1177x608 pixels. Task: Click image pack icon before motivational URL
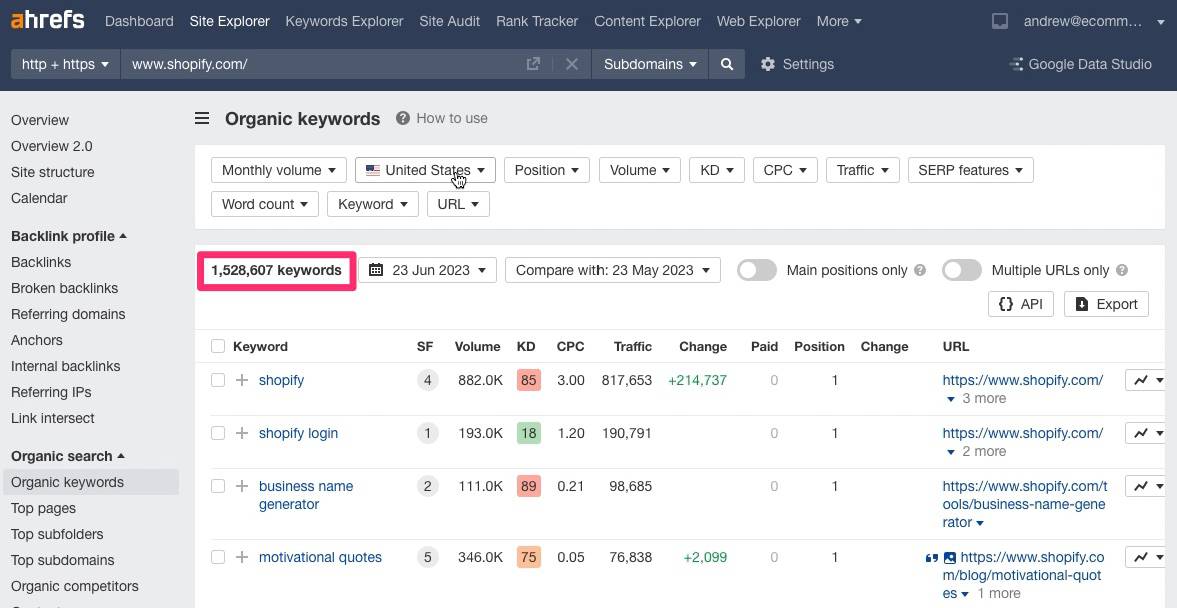pos(950,558)
